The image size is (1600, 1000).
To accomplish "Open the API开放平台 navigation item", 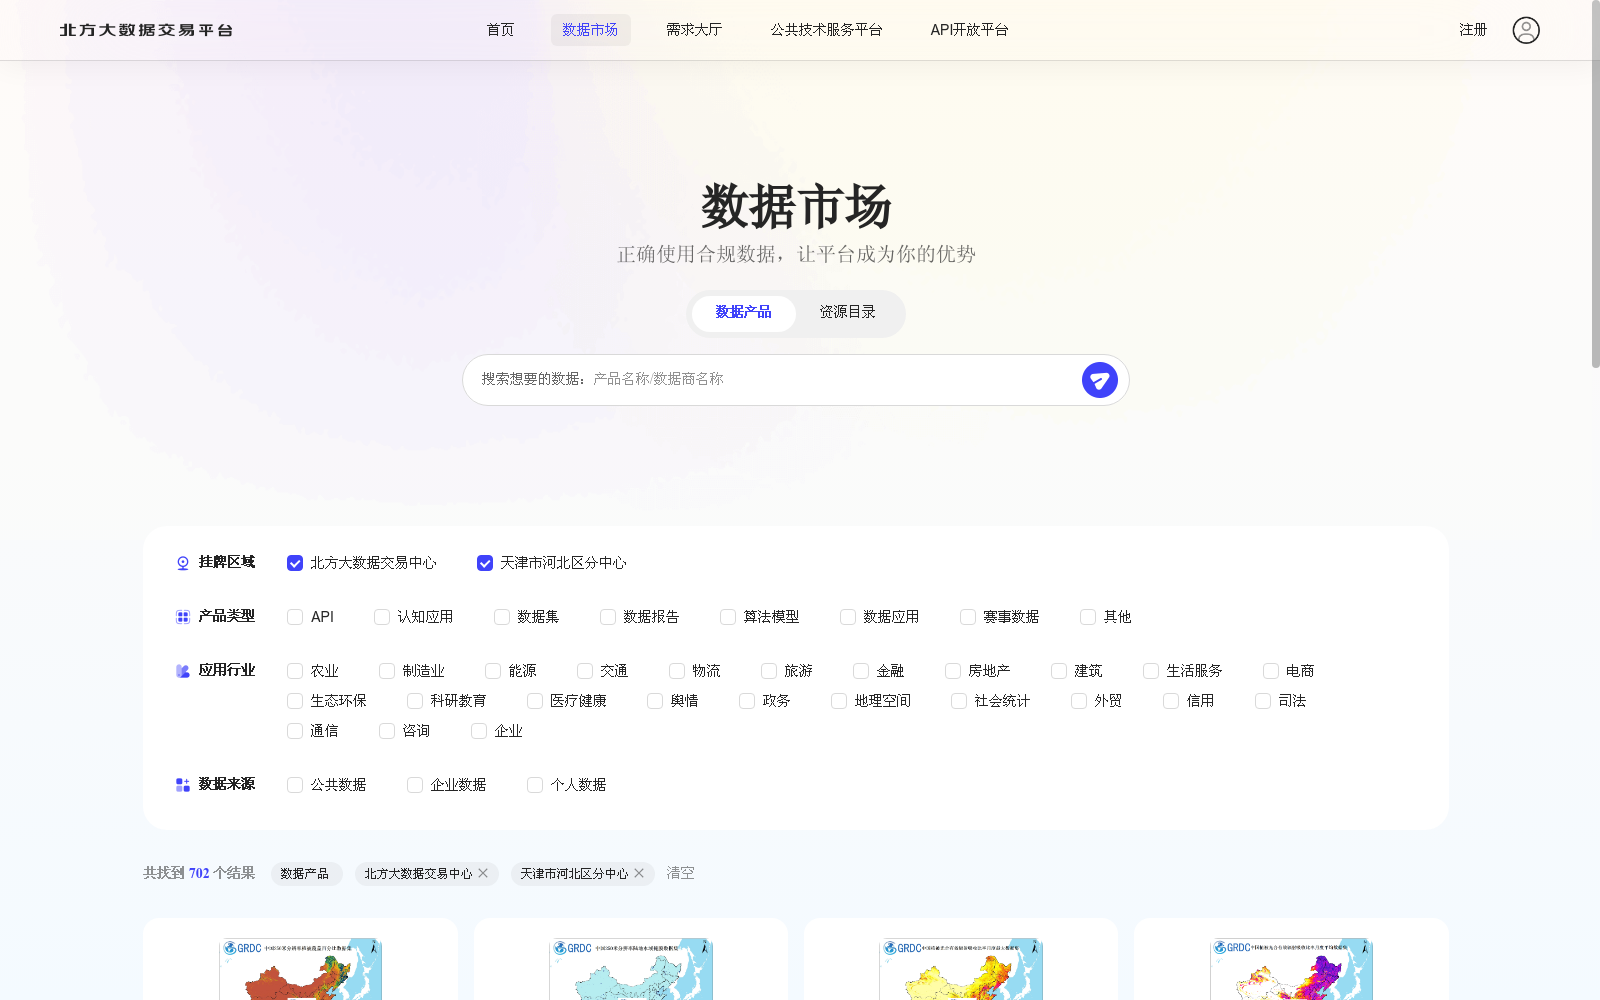I will coord(968,30).
